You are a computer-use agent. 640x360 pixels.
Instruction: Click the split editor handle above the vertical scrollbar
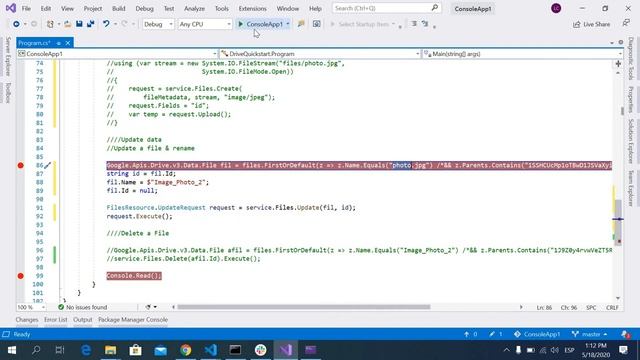[x=618, y=64]
